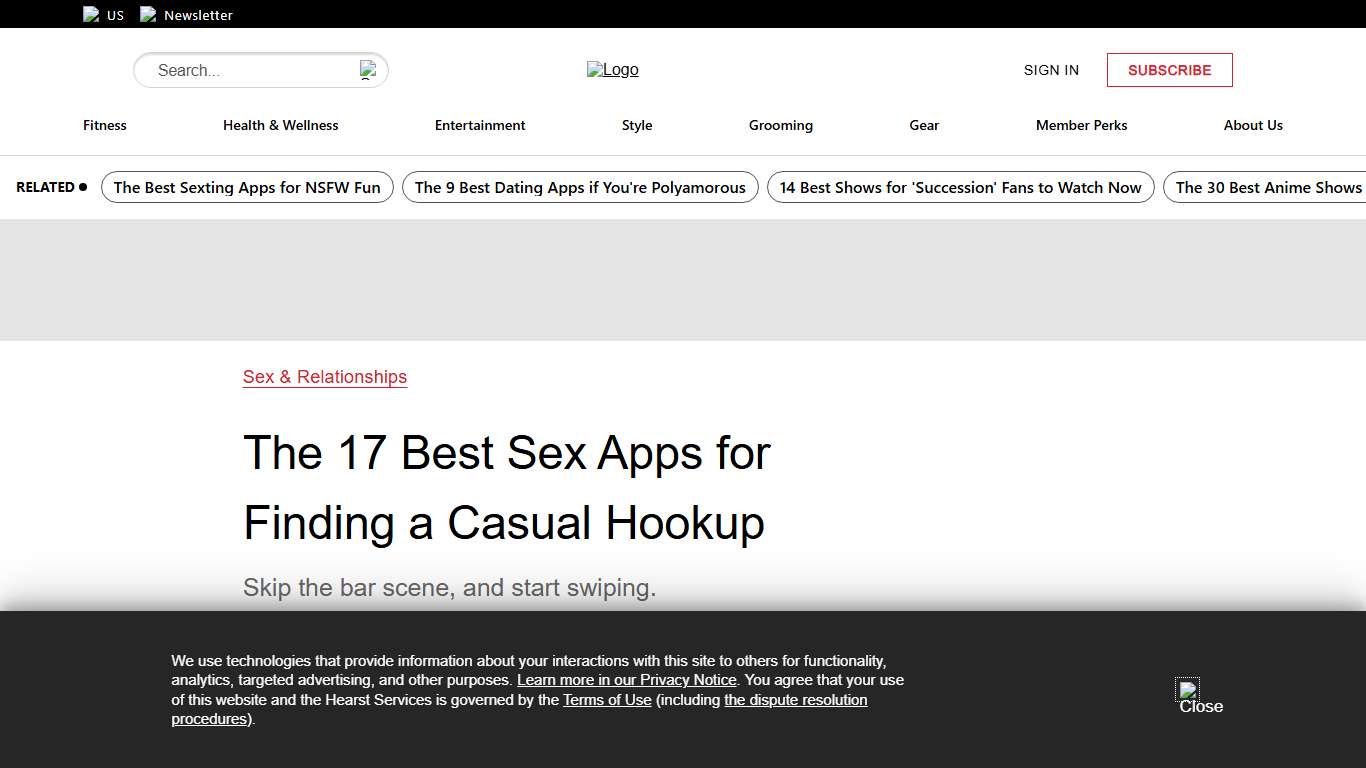Screen dimensions: 1366x768
Task: Open the US region flag icon
Action: [x=90, y=14]
